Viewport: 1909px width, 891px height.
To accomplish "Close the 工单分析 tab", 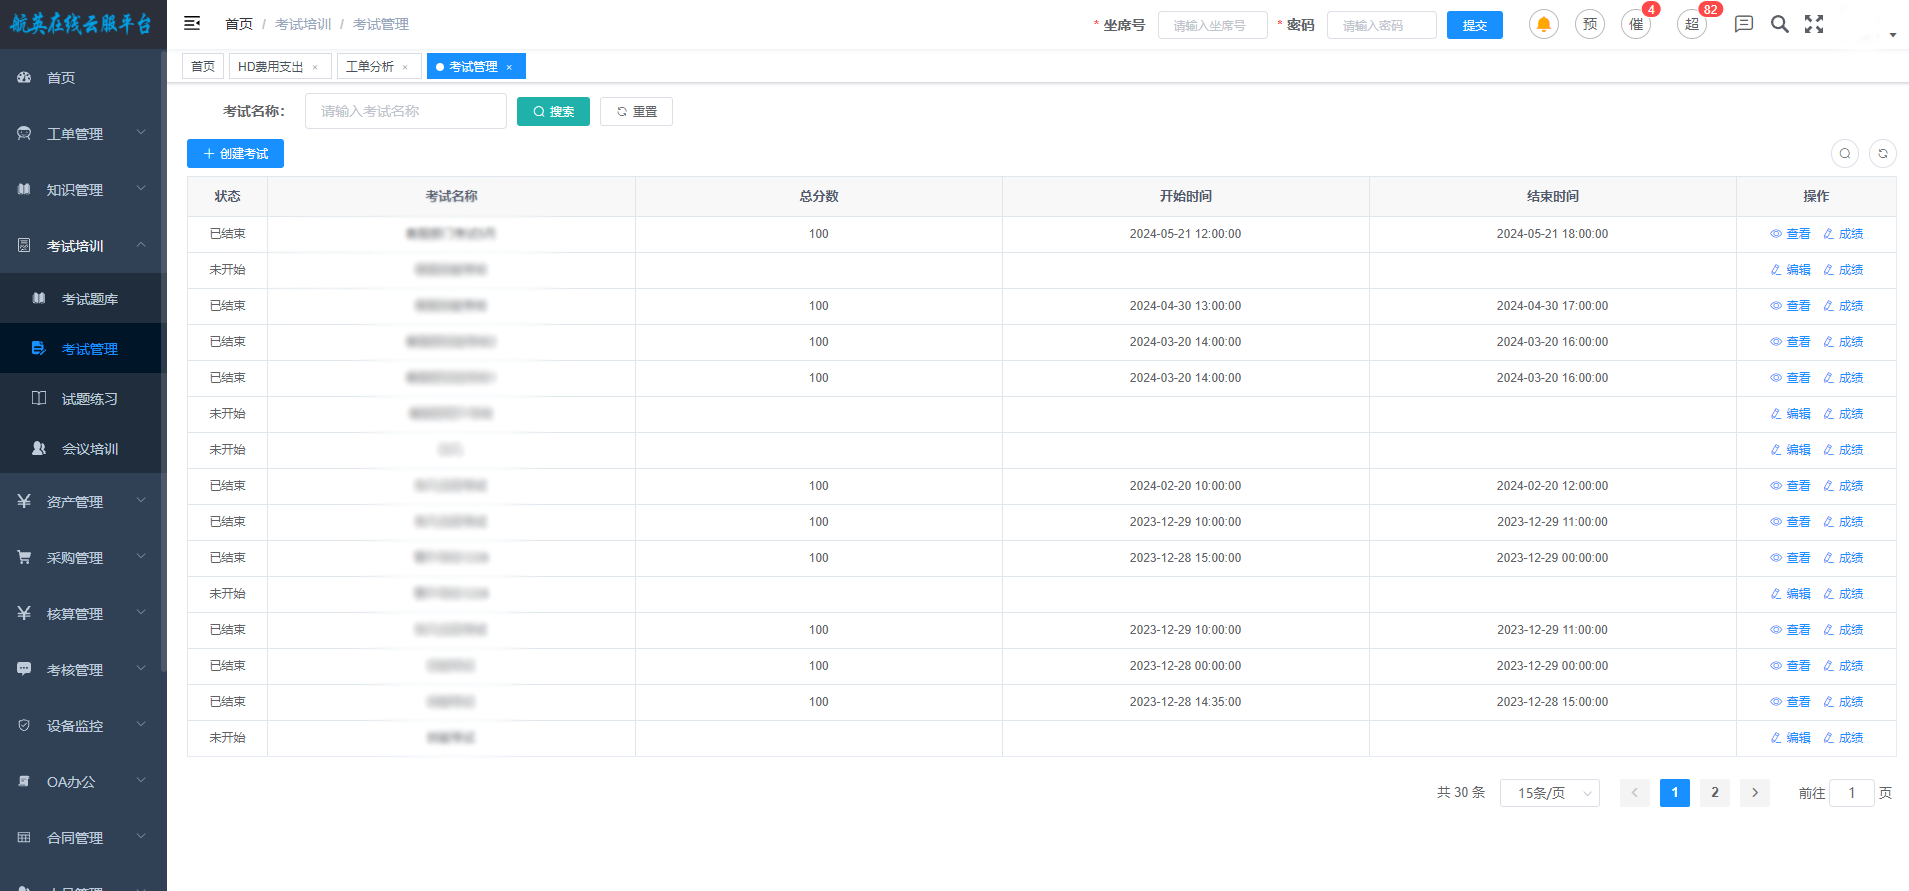I will point(405,67).
